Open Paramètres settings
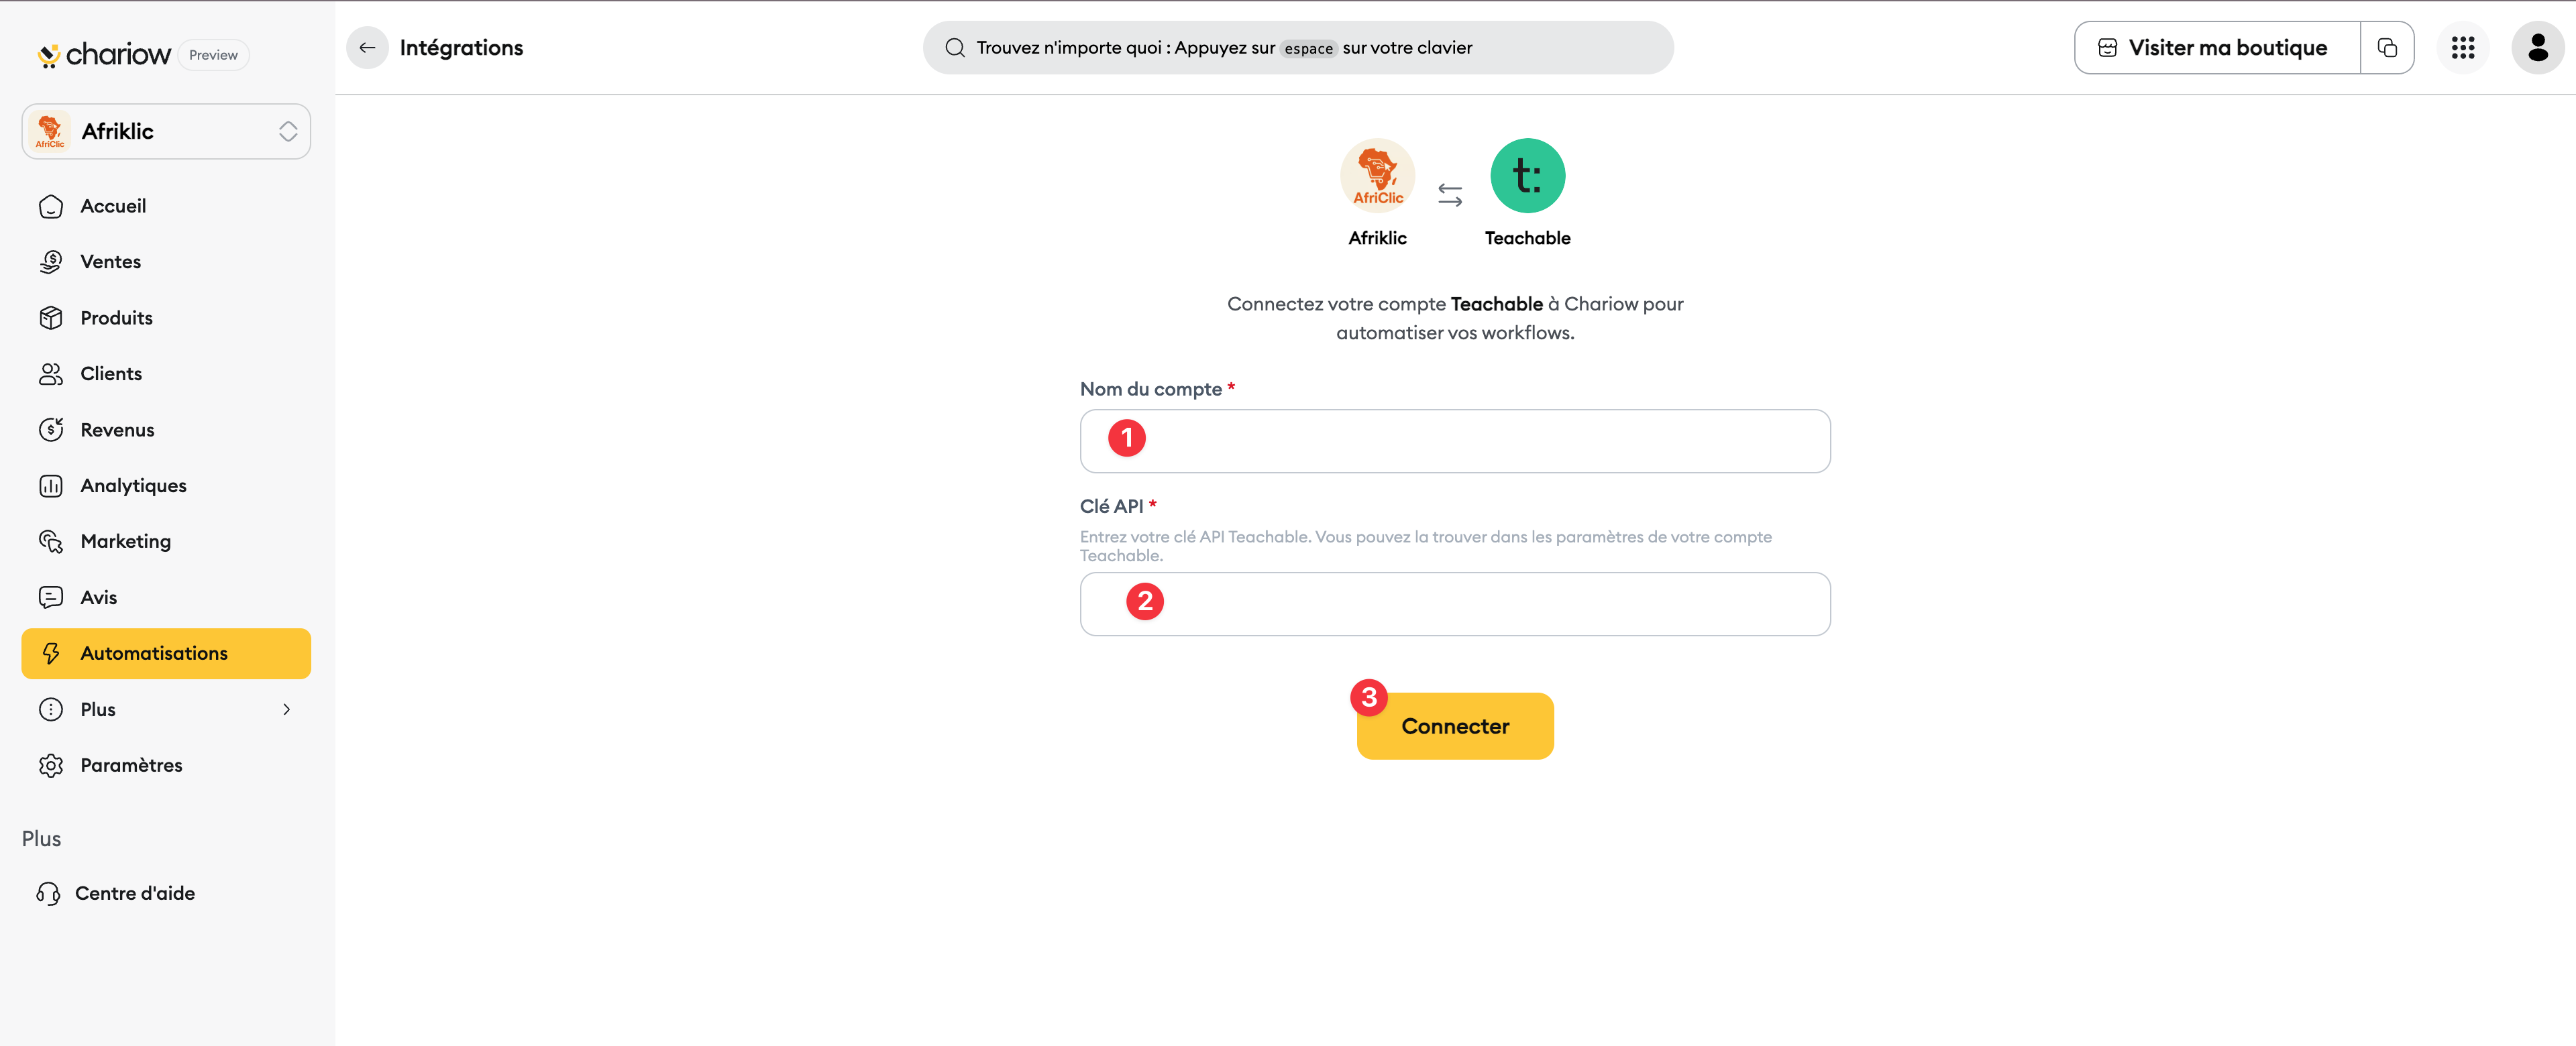 166,765
